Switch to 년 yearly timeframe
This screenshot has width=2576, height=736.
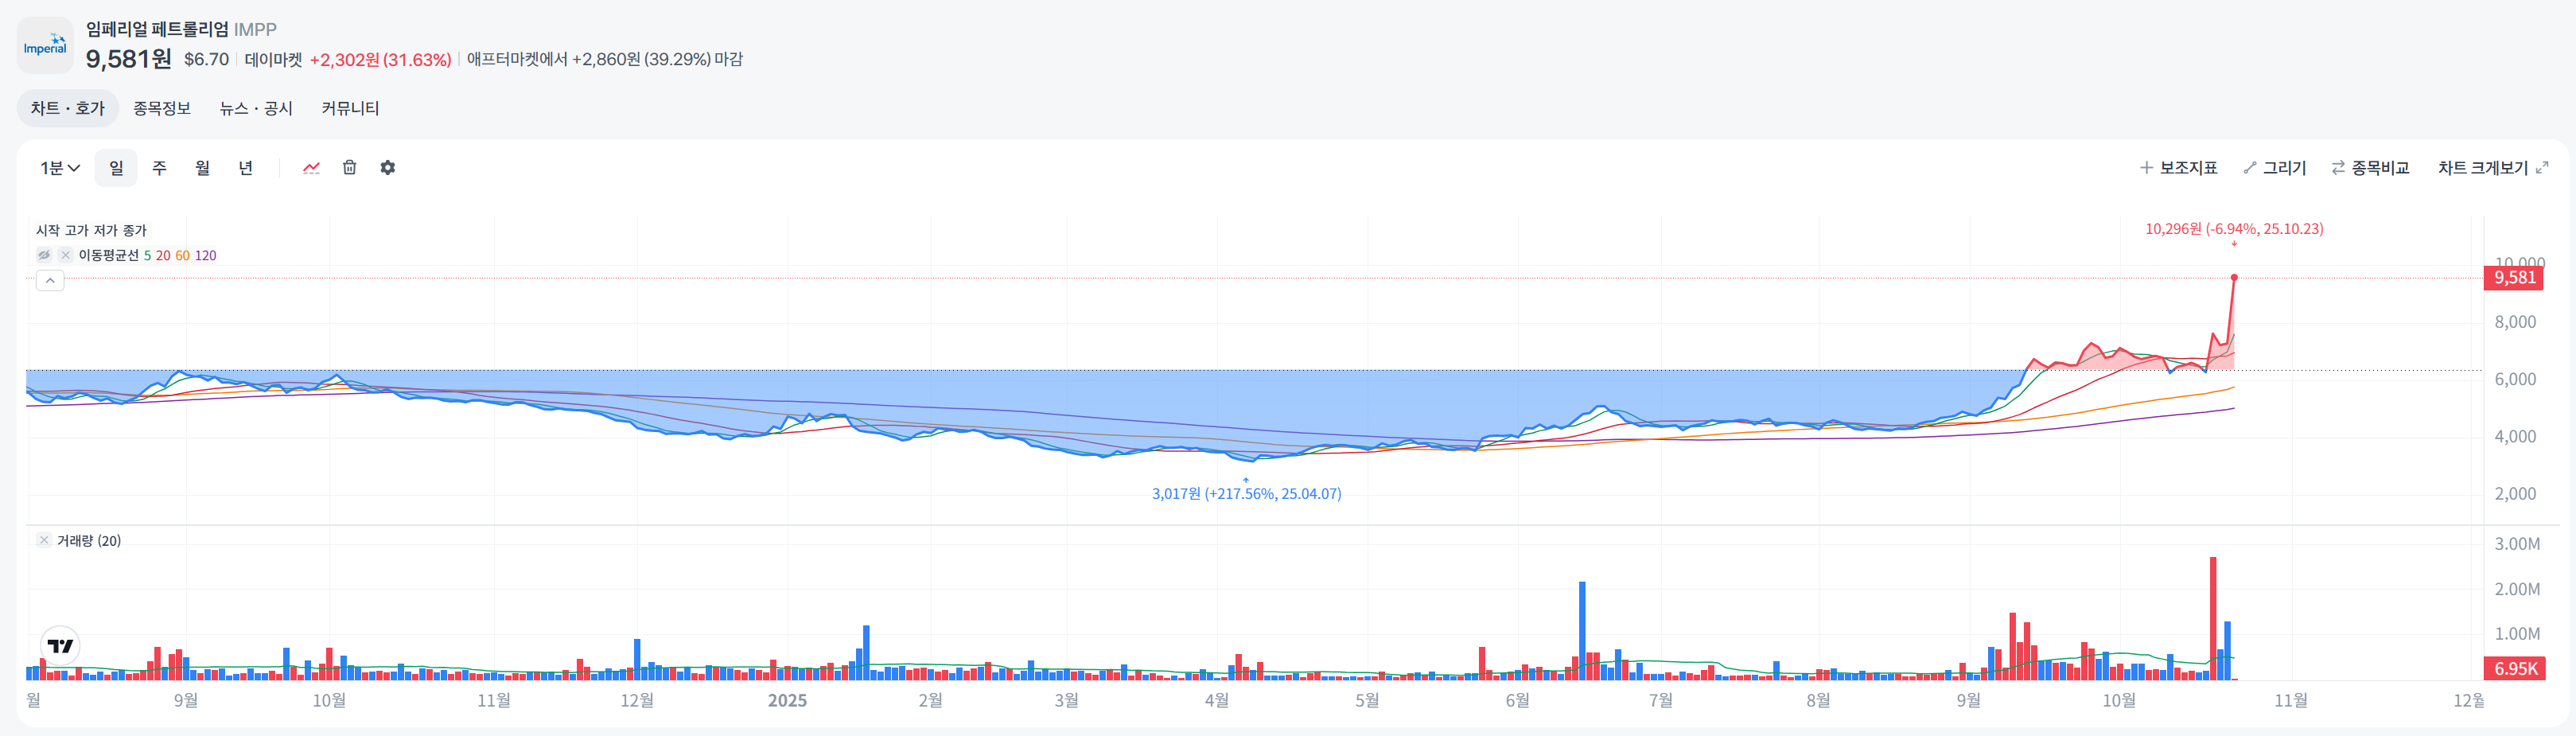tap(245, 168)
